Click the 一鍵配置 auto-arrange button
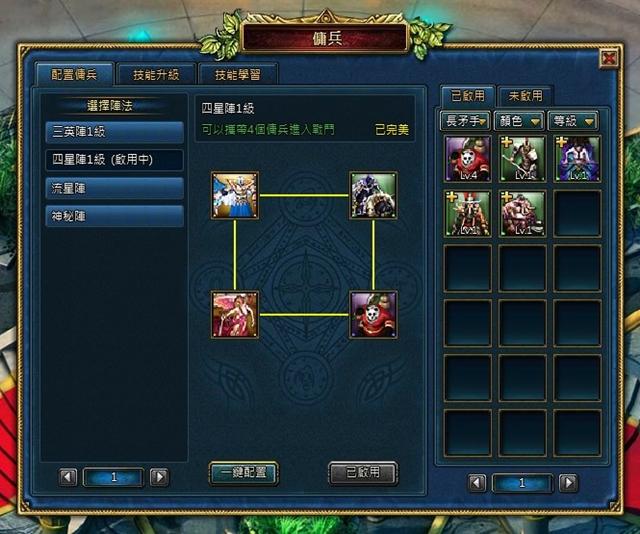The width and height of the screenshot is (640, 534). (x=244, y=473)
